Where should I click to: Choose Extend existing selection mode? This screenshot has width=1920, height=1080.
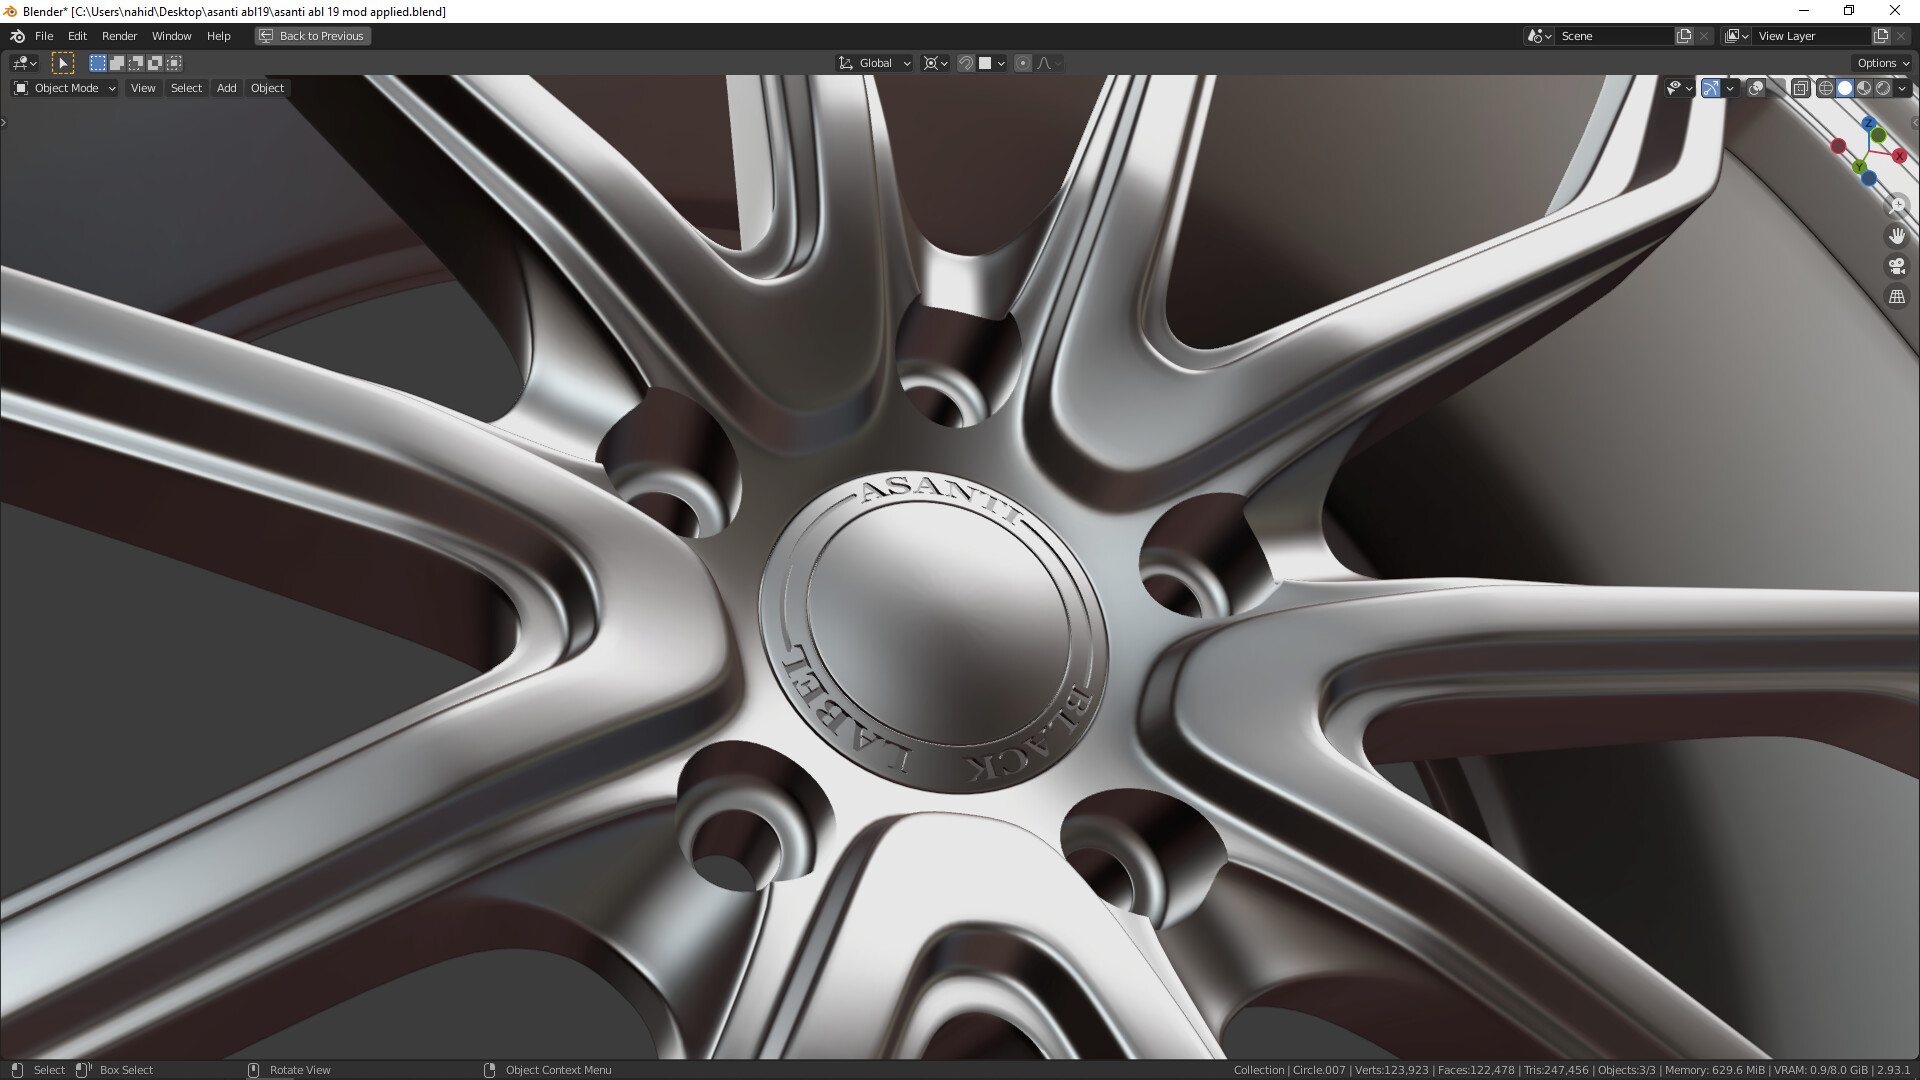tap(117, 63)
